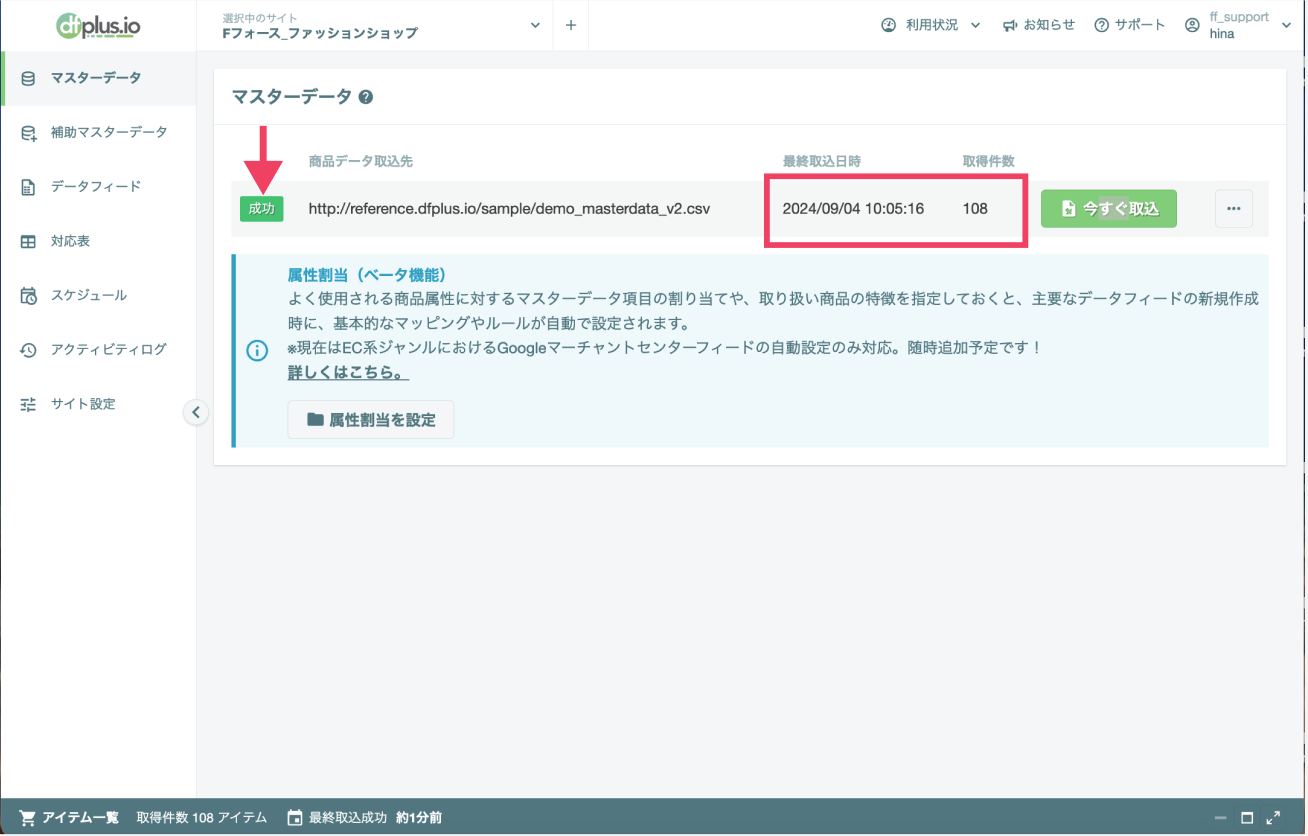
Task: Go to データフィード in the sidebar
Action: coord(98,187)
